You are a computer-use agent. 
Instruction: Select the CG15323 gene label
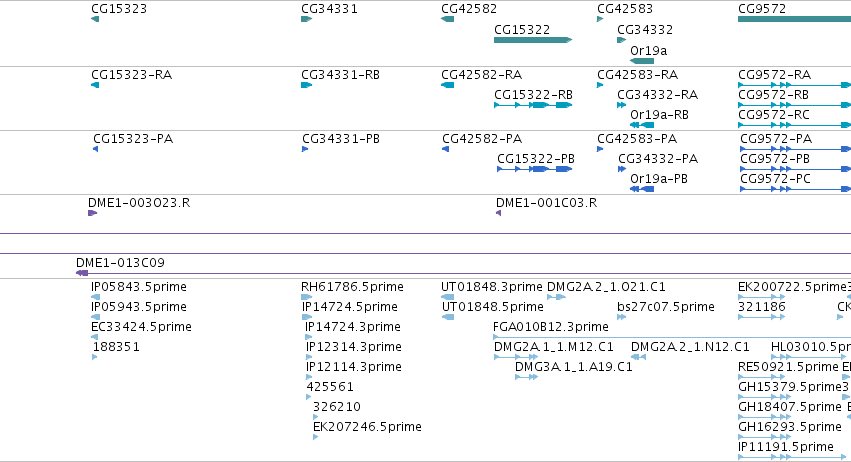click(119, 9)
